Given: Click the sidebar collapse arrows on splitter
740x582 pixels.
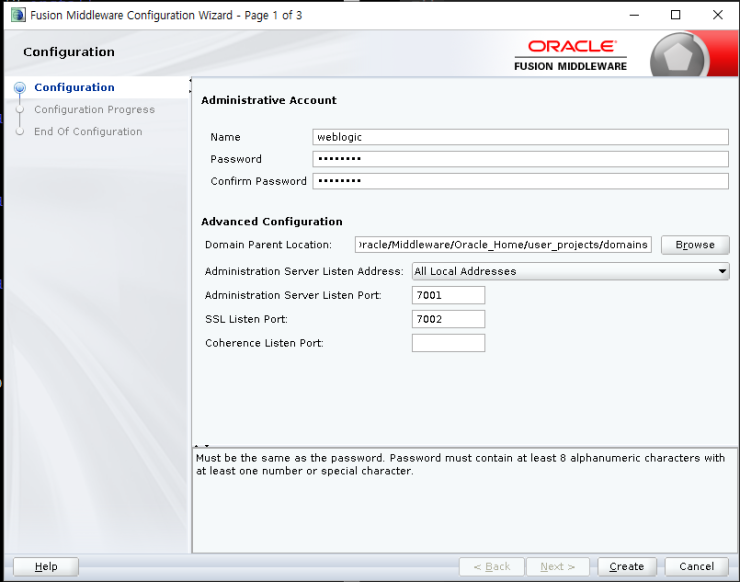Looking at the screenshot, I should point(190,85).
